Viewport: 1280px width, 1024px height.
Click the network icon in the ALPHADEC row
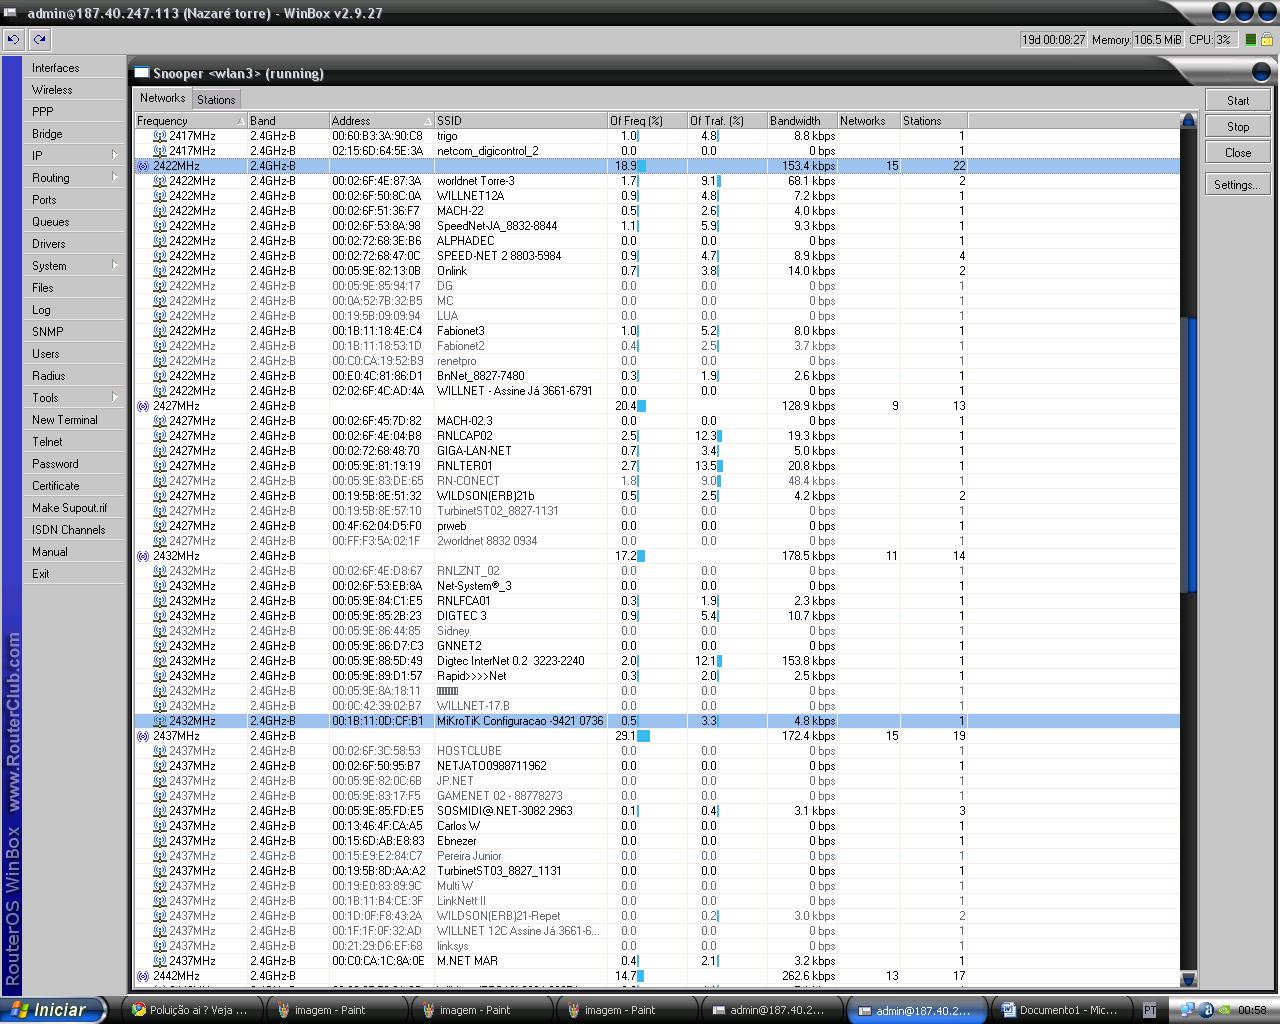(x=159, y=241)
